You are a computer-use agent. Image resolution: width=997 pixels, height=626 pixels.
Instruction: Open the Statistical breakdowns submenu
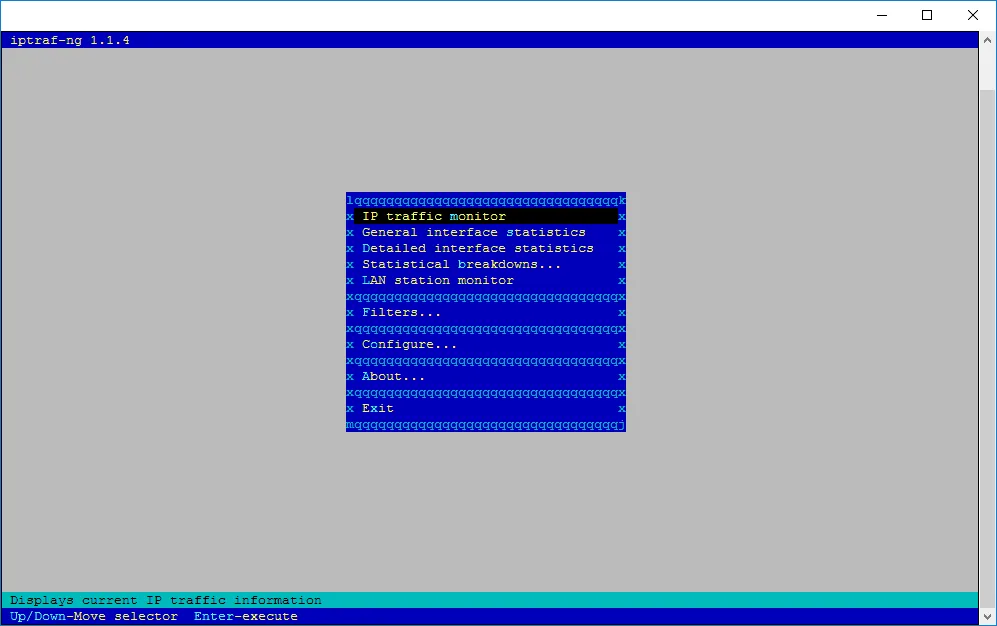(486, 264)
